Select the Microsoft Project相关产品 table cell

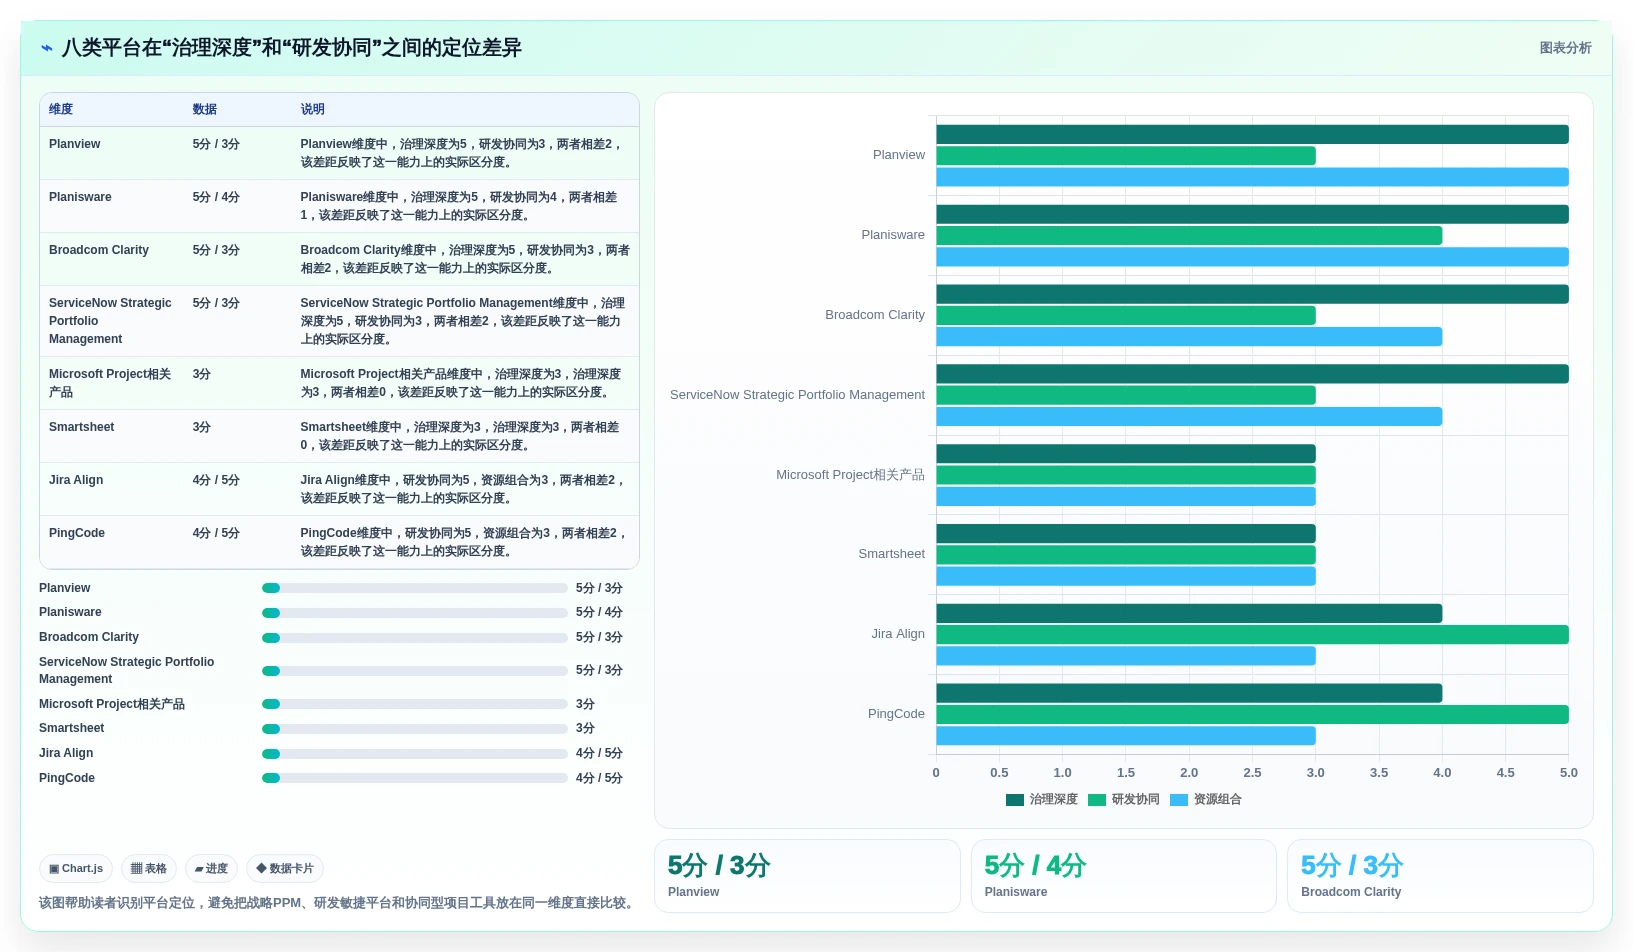(x=111, y=383)
